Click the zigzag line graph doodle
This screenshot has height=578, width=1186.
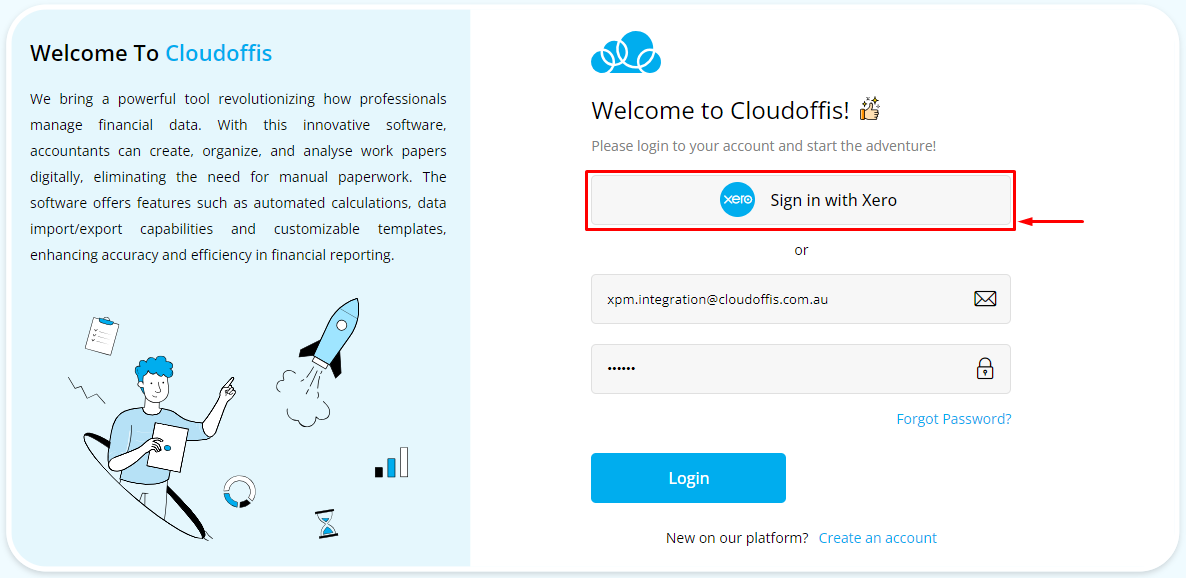coord(86,389)
